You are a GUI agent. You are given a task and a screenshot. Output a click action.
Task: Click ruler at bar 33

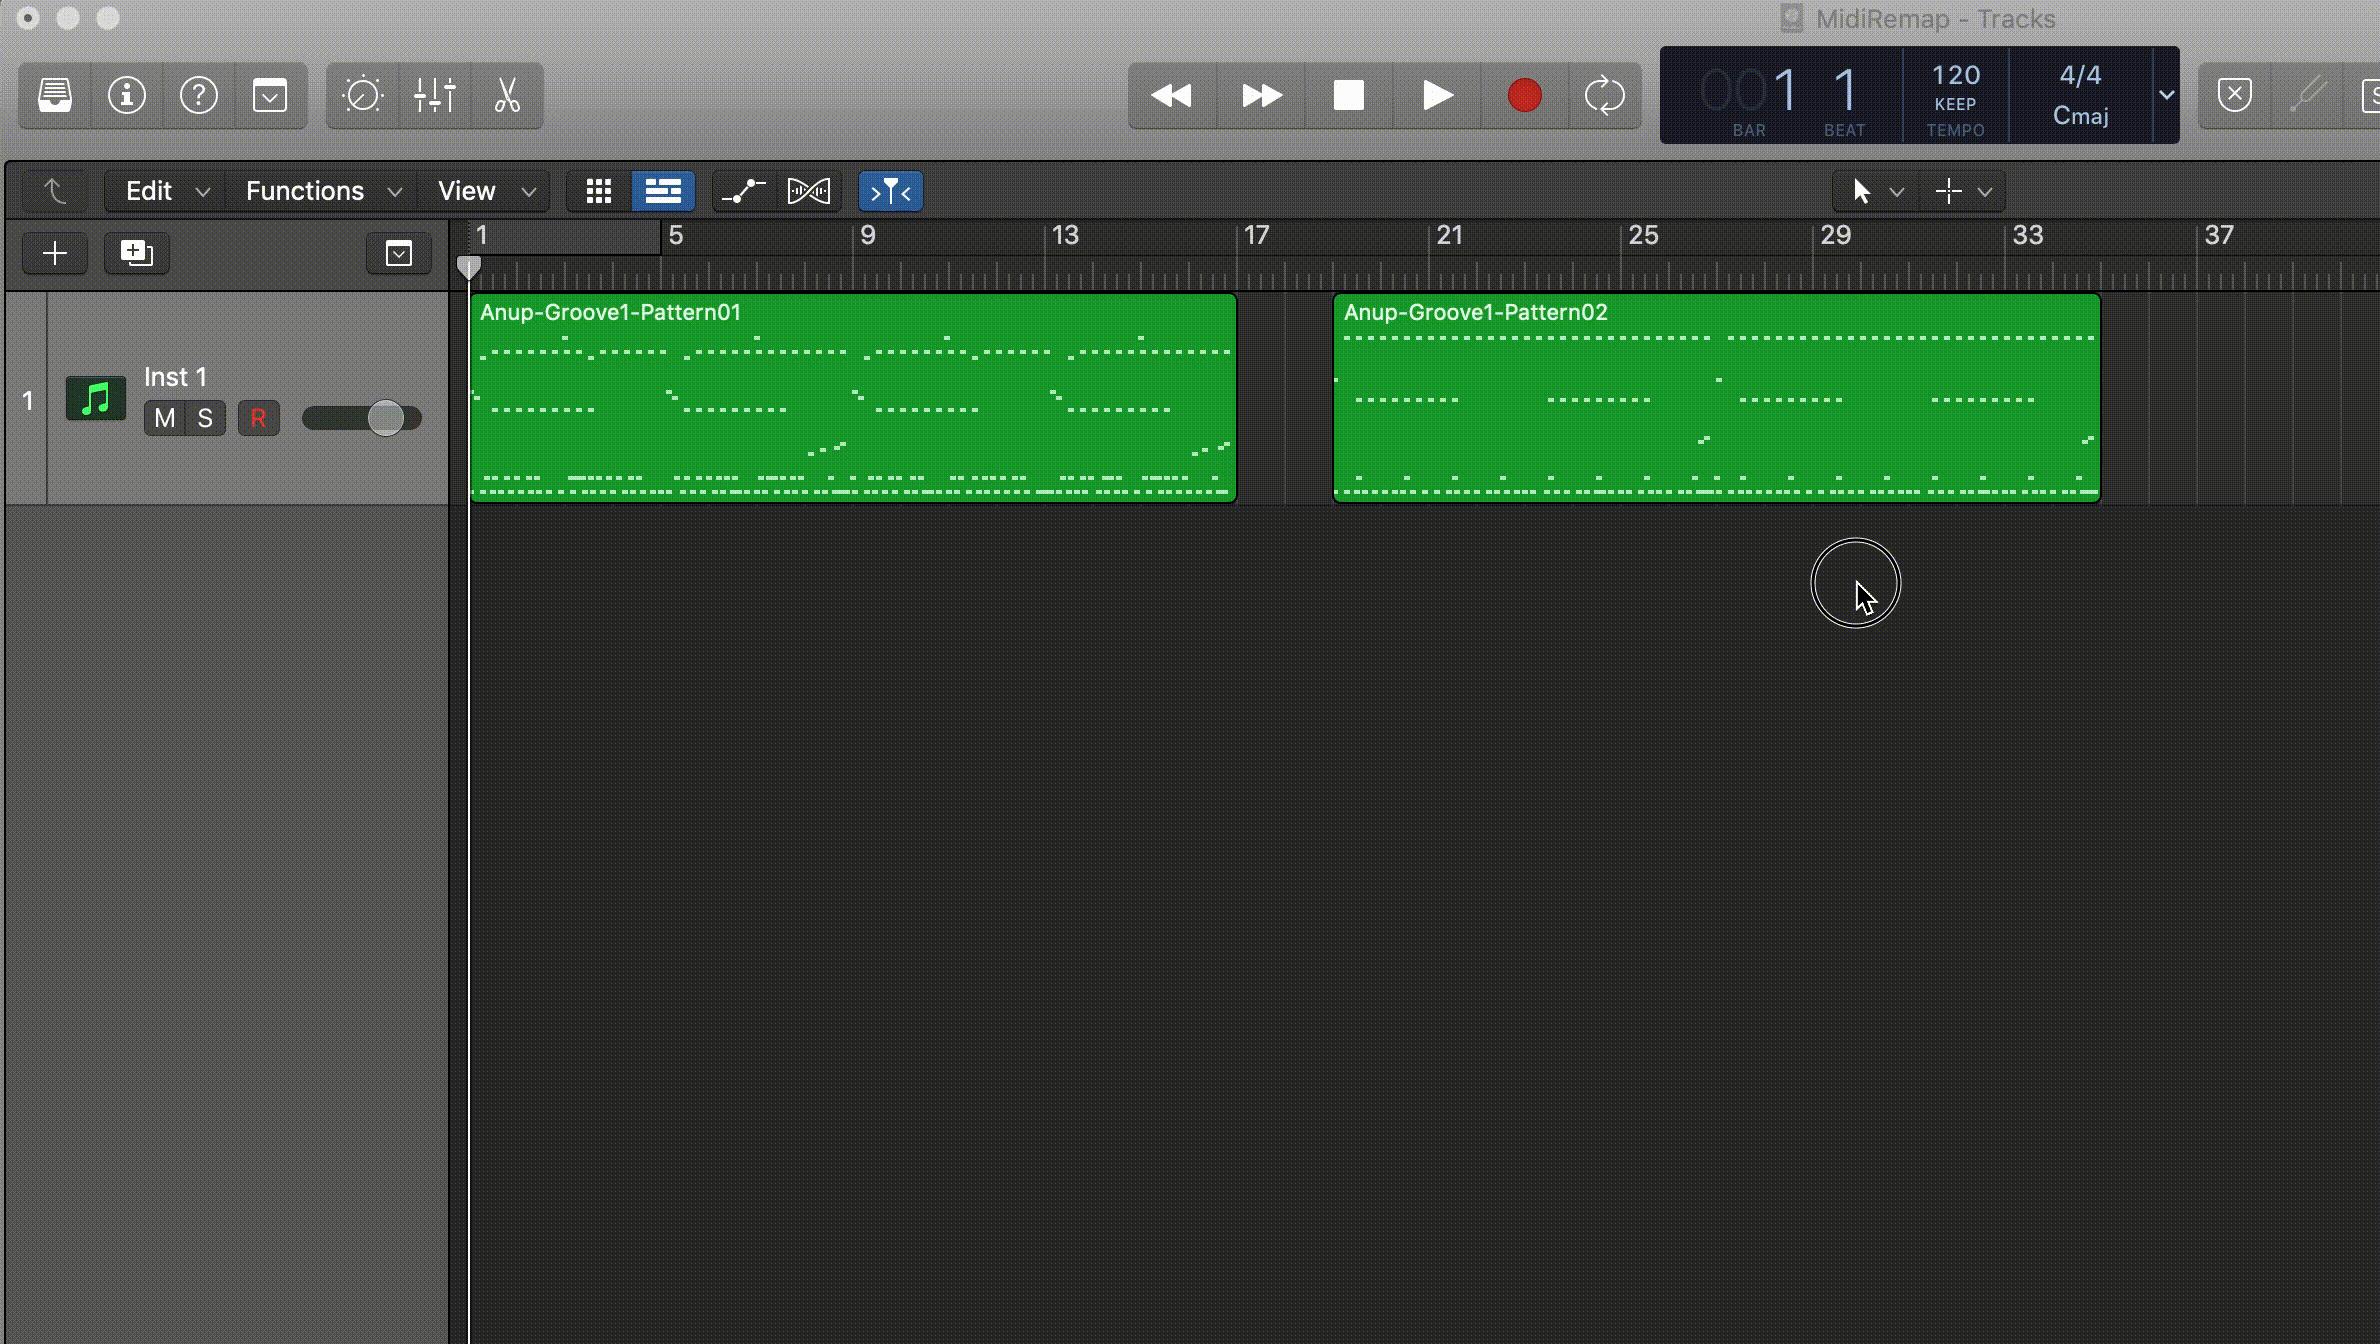2027,236
